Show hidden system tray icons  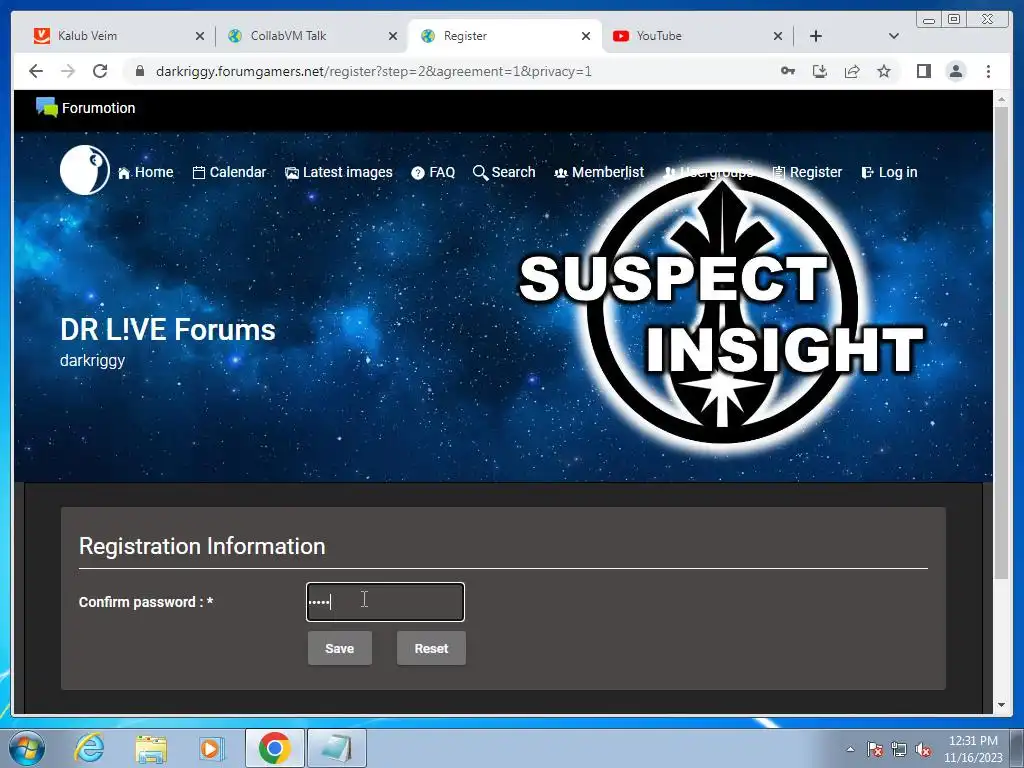(850, 749)
